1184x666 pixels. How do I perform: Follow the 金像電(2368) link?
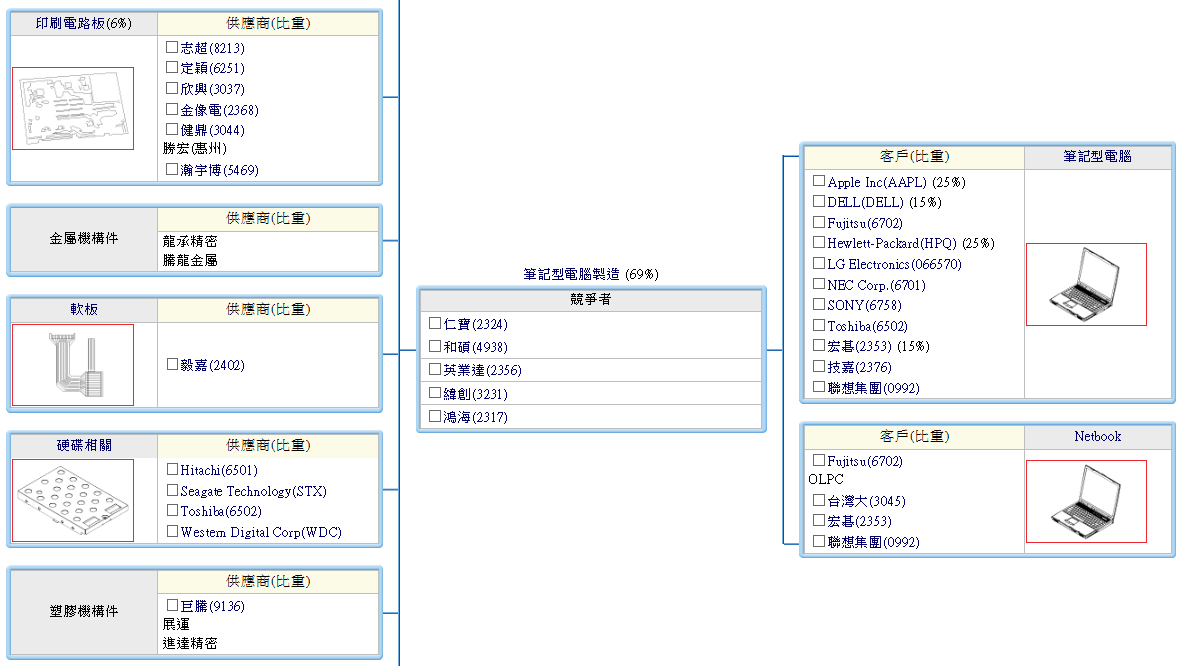[220, 110]
